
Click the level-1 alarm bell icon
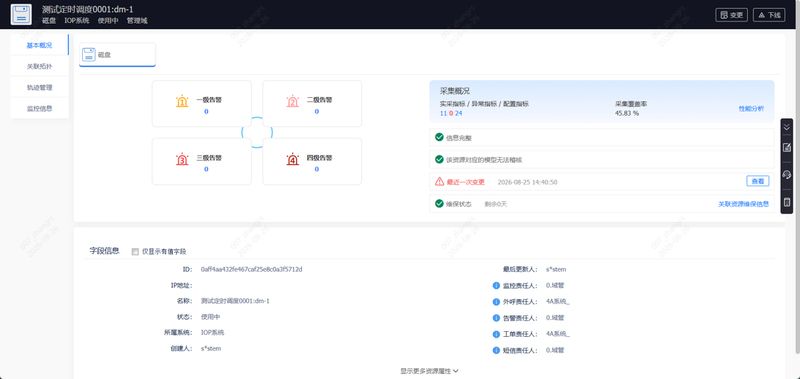pos(182,102)
